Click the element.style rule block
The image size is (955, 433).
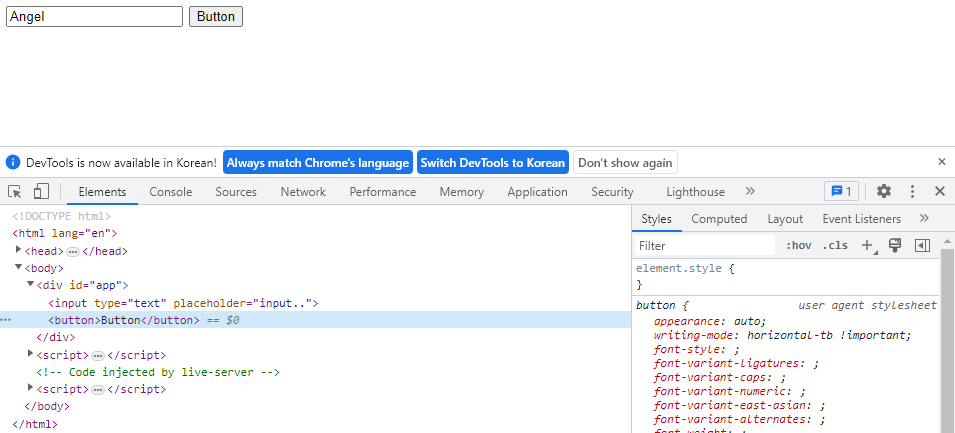pos(786,276)
